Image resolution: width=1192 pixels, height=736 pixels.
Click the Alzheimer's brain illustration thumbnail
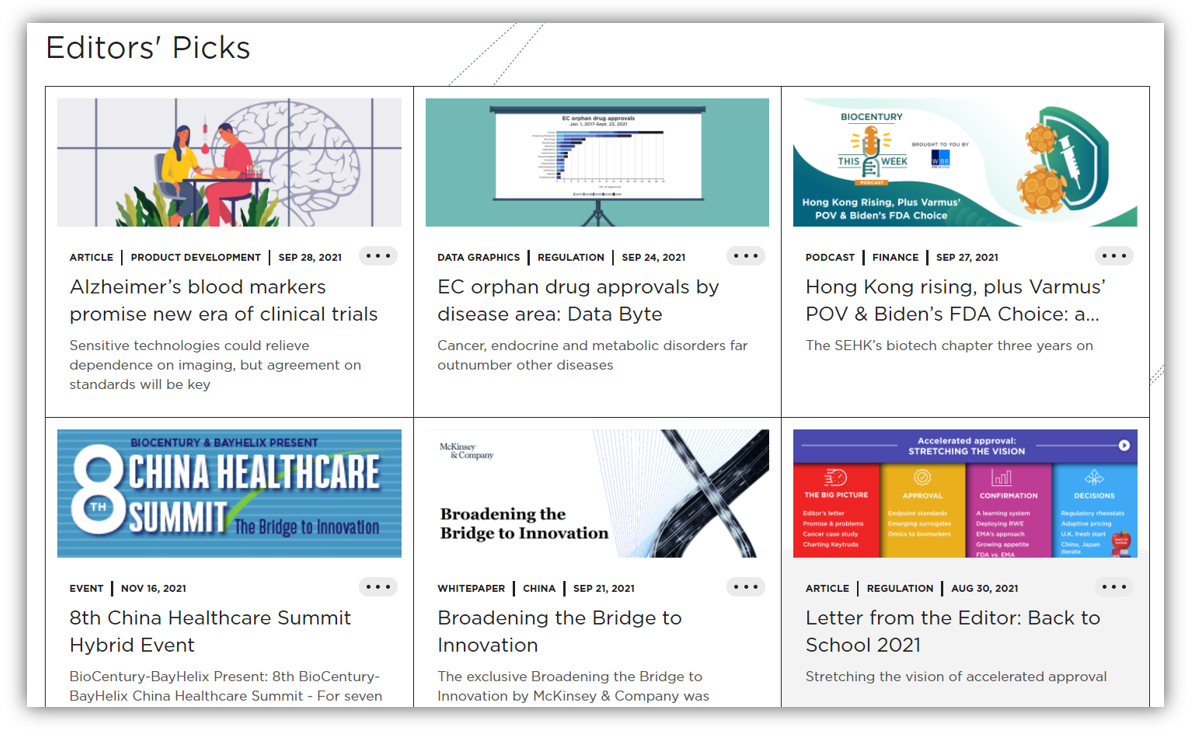[230, 162]
